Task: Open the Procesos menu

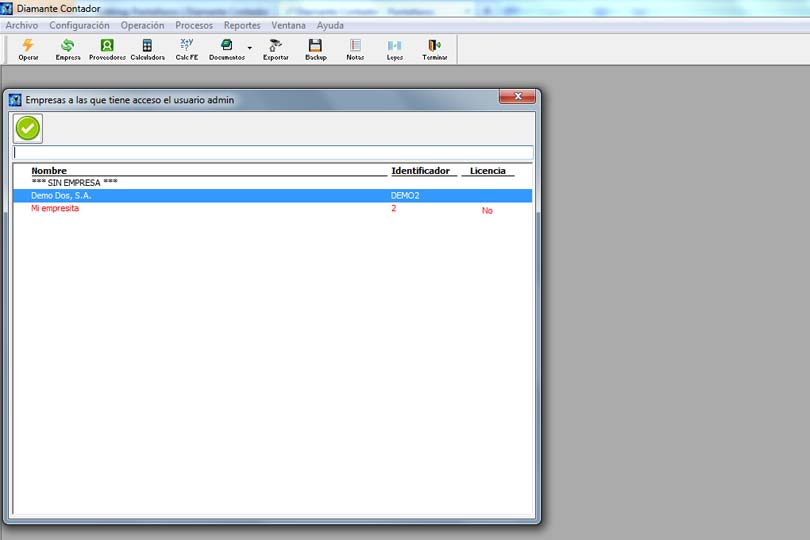Action: pyautogui.click(x=194, y=25)
